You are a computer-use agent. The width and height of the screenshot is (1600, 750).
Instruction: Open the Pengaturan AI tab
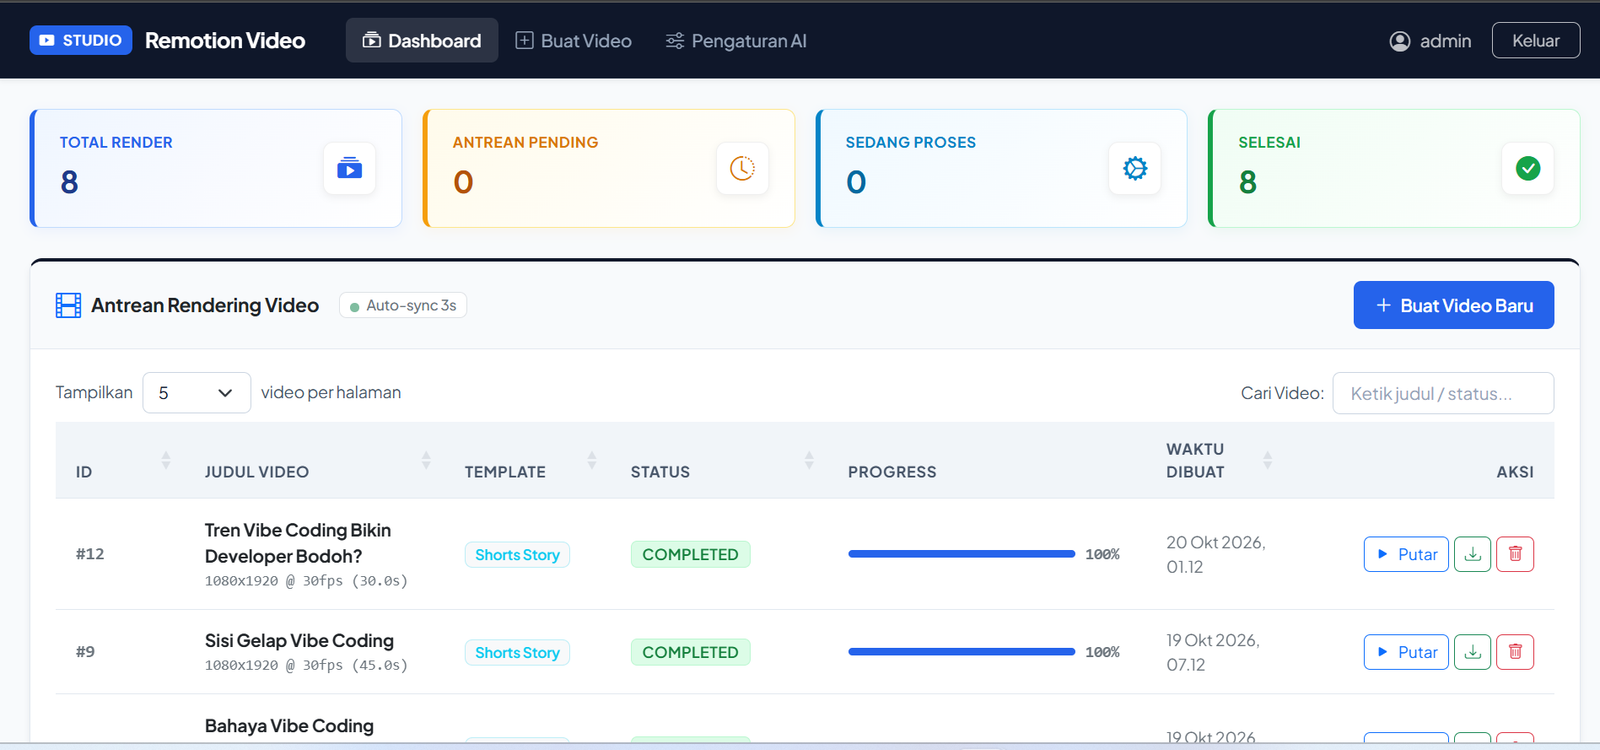pyautogui.click(x=736, y=40)
